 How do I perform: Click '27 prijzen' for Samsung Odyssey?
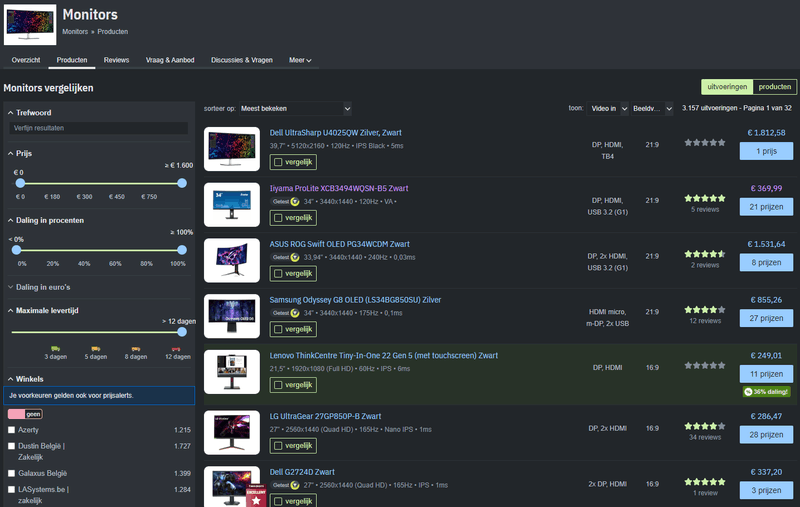[766, 318]
